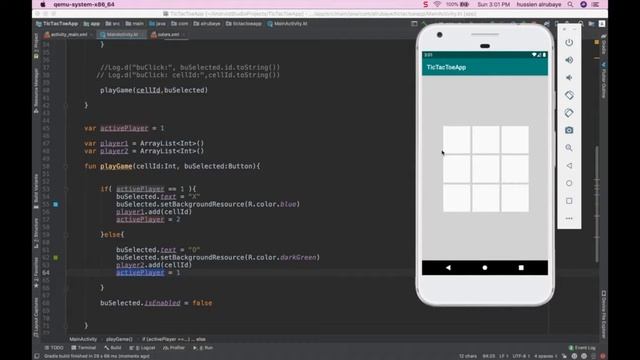Rotate emulator left icon
Viewport: 640px width, 360px height.
coord(569,95)
